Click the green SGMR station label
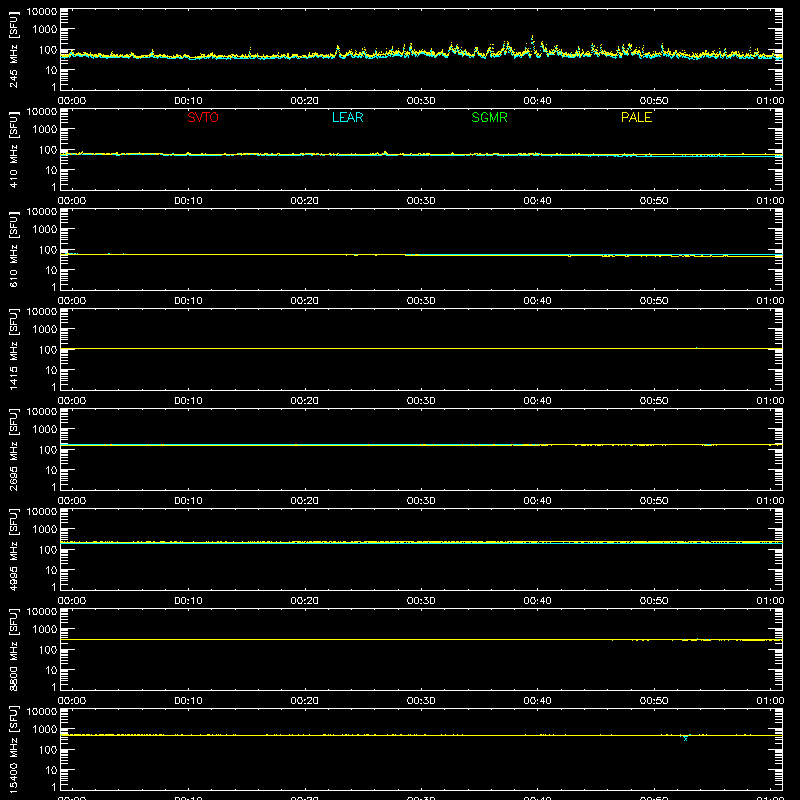The image size is (800, 800). [x=489, y=117]
